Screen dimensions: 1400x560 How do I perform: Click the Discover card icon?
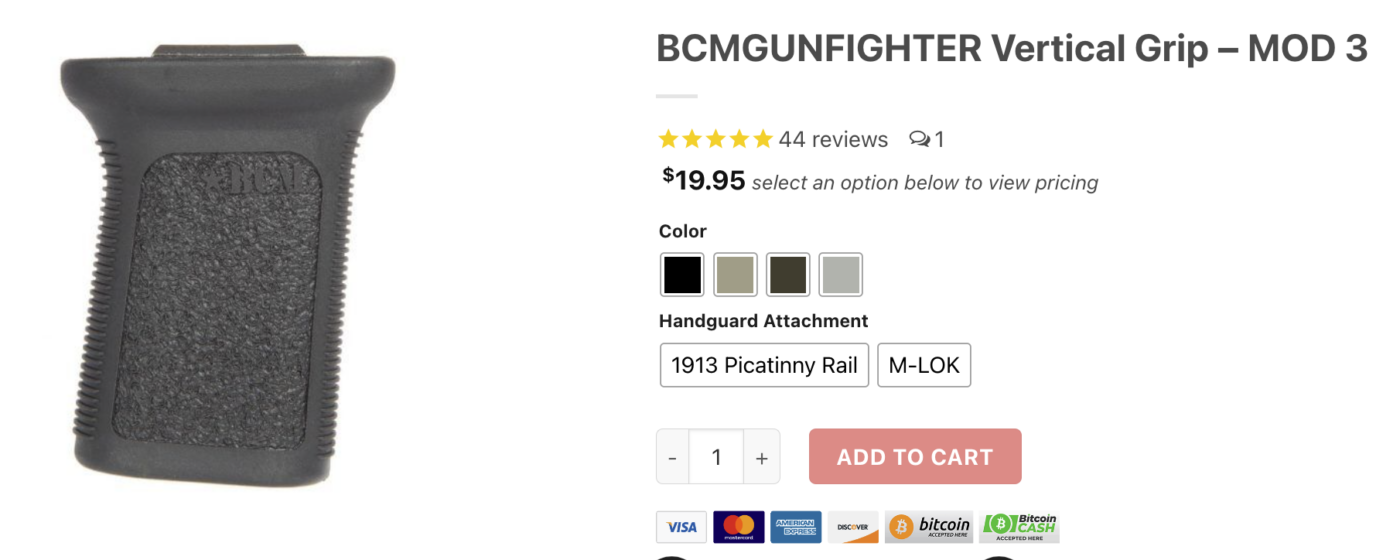click(853, 527)
